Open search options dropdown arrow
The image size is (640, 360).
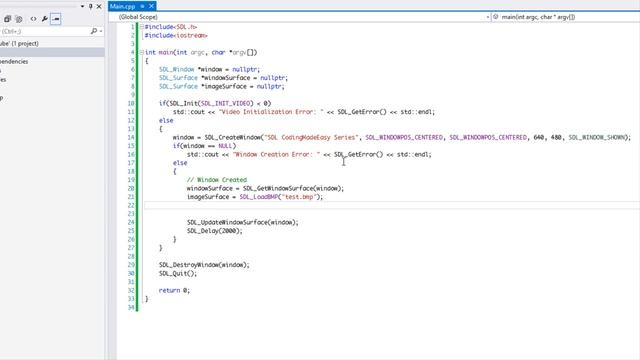tap(101, 31)
